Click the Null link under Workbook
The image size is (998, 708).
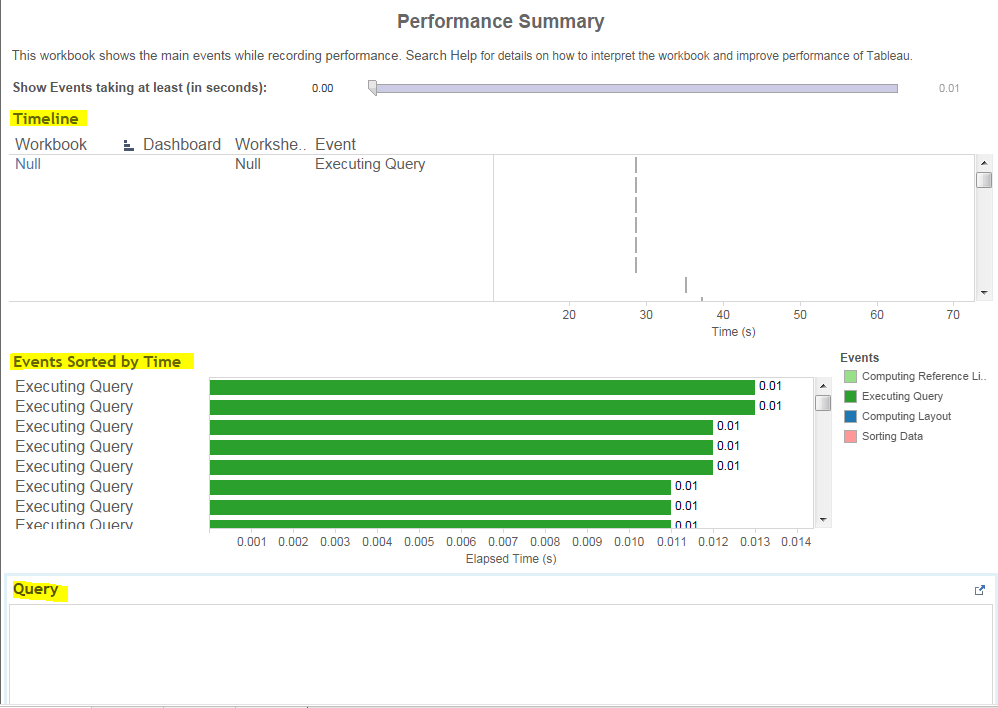coord(27,164)
